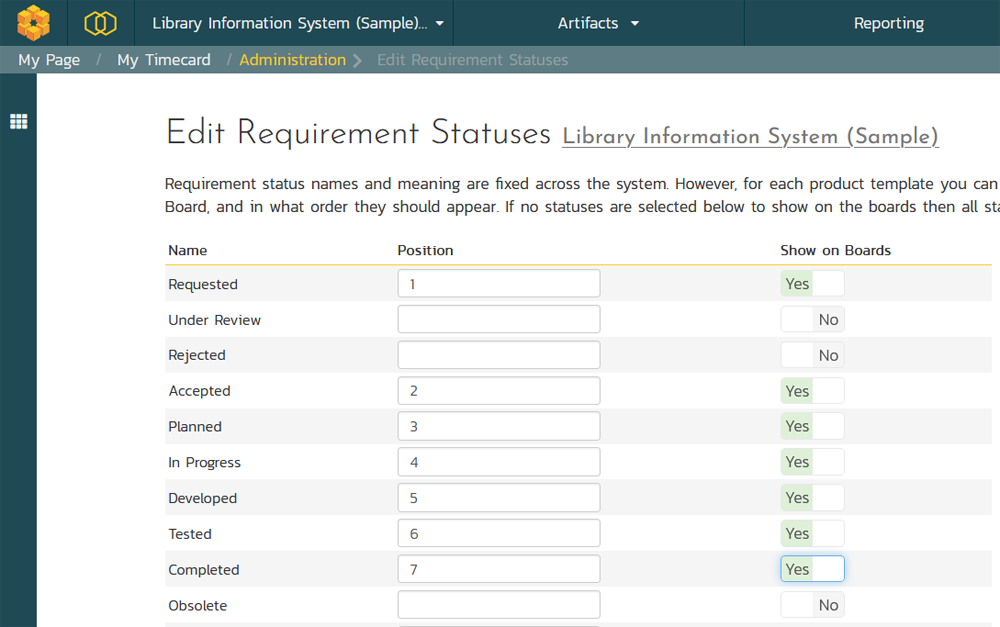1000x627 pixels.
Task: Toggle Show on Boards for Requested
Action: pyautogui.click(x=812, y=284)
